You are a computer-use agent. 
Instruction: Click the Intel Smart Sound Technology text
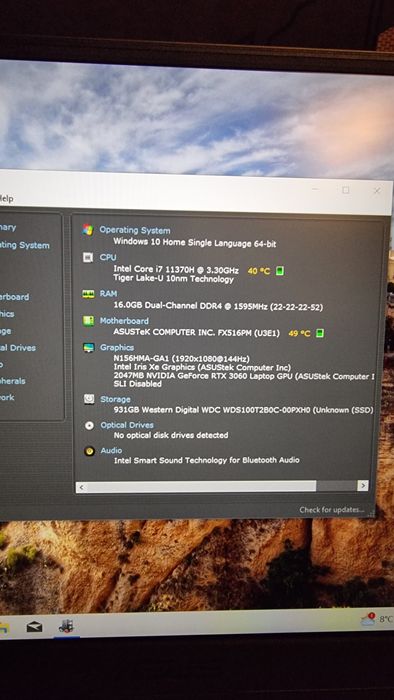pyautogui.click(x=207, y=460)
